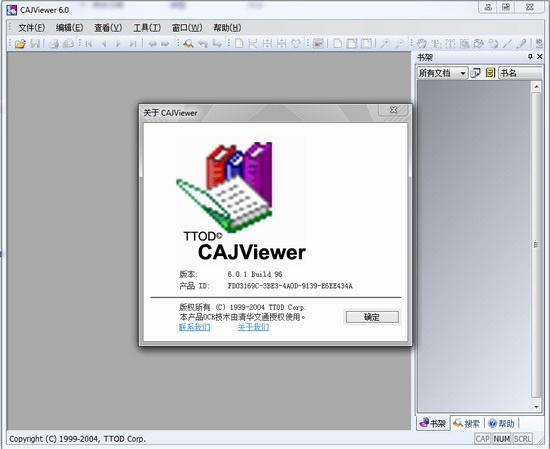Screen dimensions: 550x449
Task: Jump to last page arrow icon
Action: pos(133,43)
